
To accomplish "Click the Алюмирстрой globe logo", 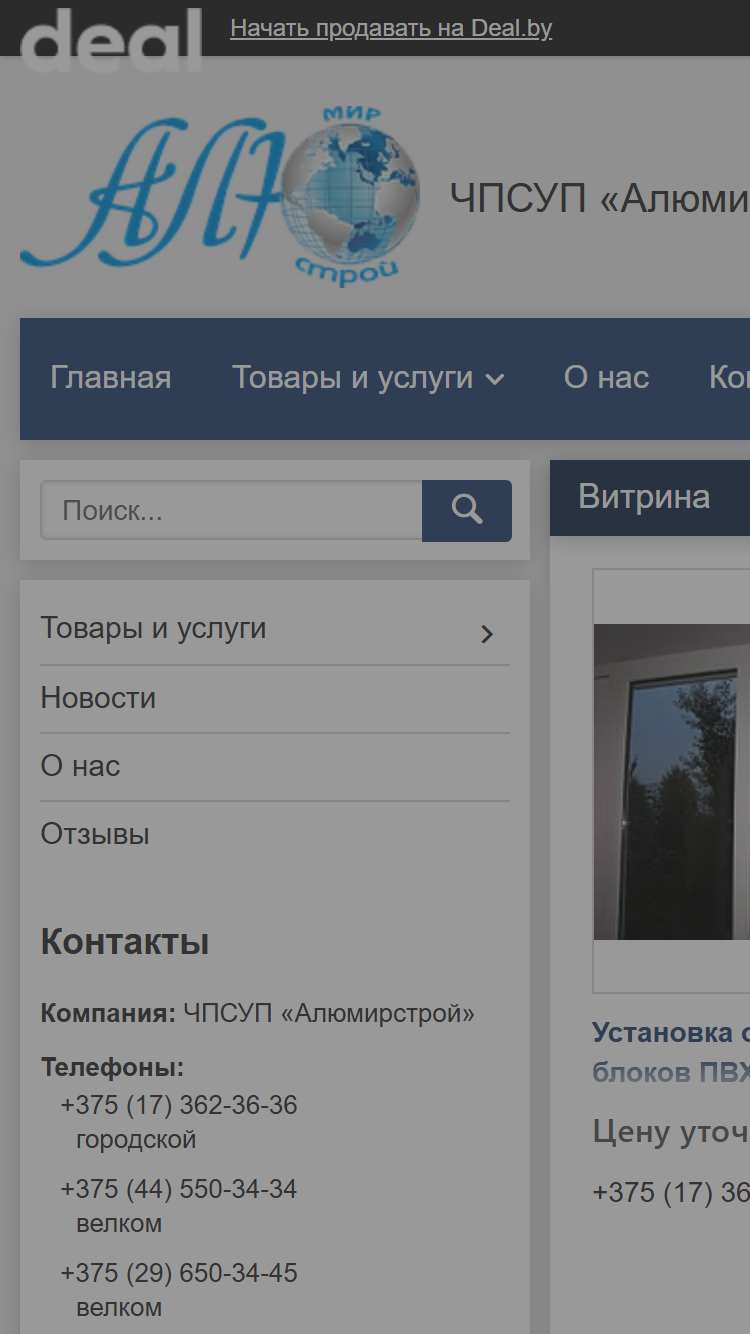I will point(220,195).
